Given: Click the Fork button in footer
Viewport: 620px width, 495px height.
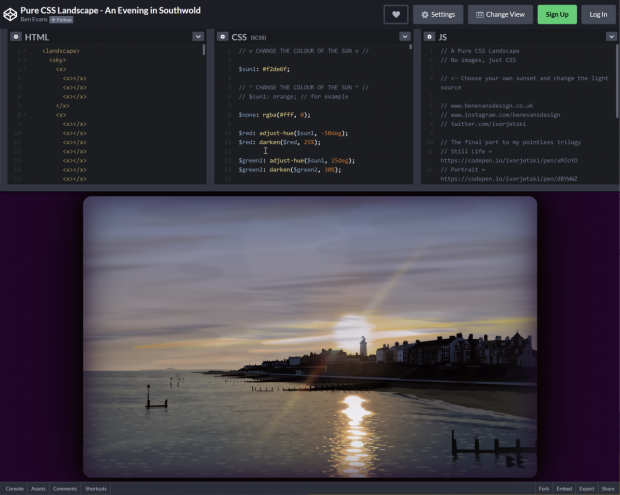Looking at the screenshot, I should tap(544, 488).
